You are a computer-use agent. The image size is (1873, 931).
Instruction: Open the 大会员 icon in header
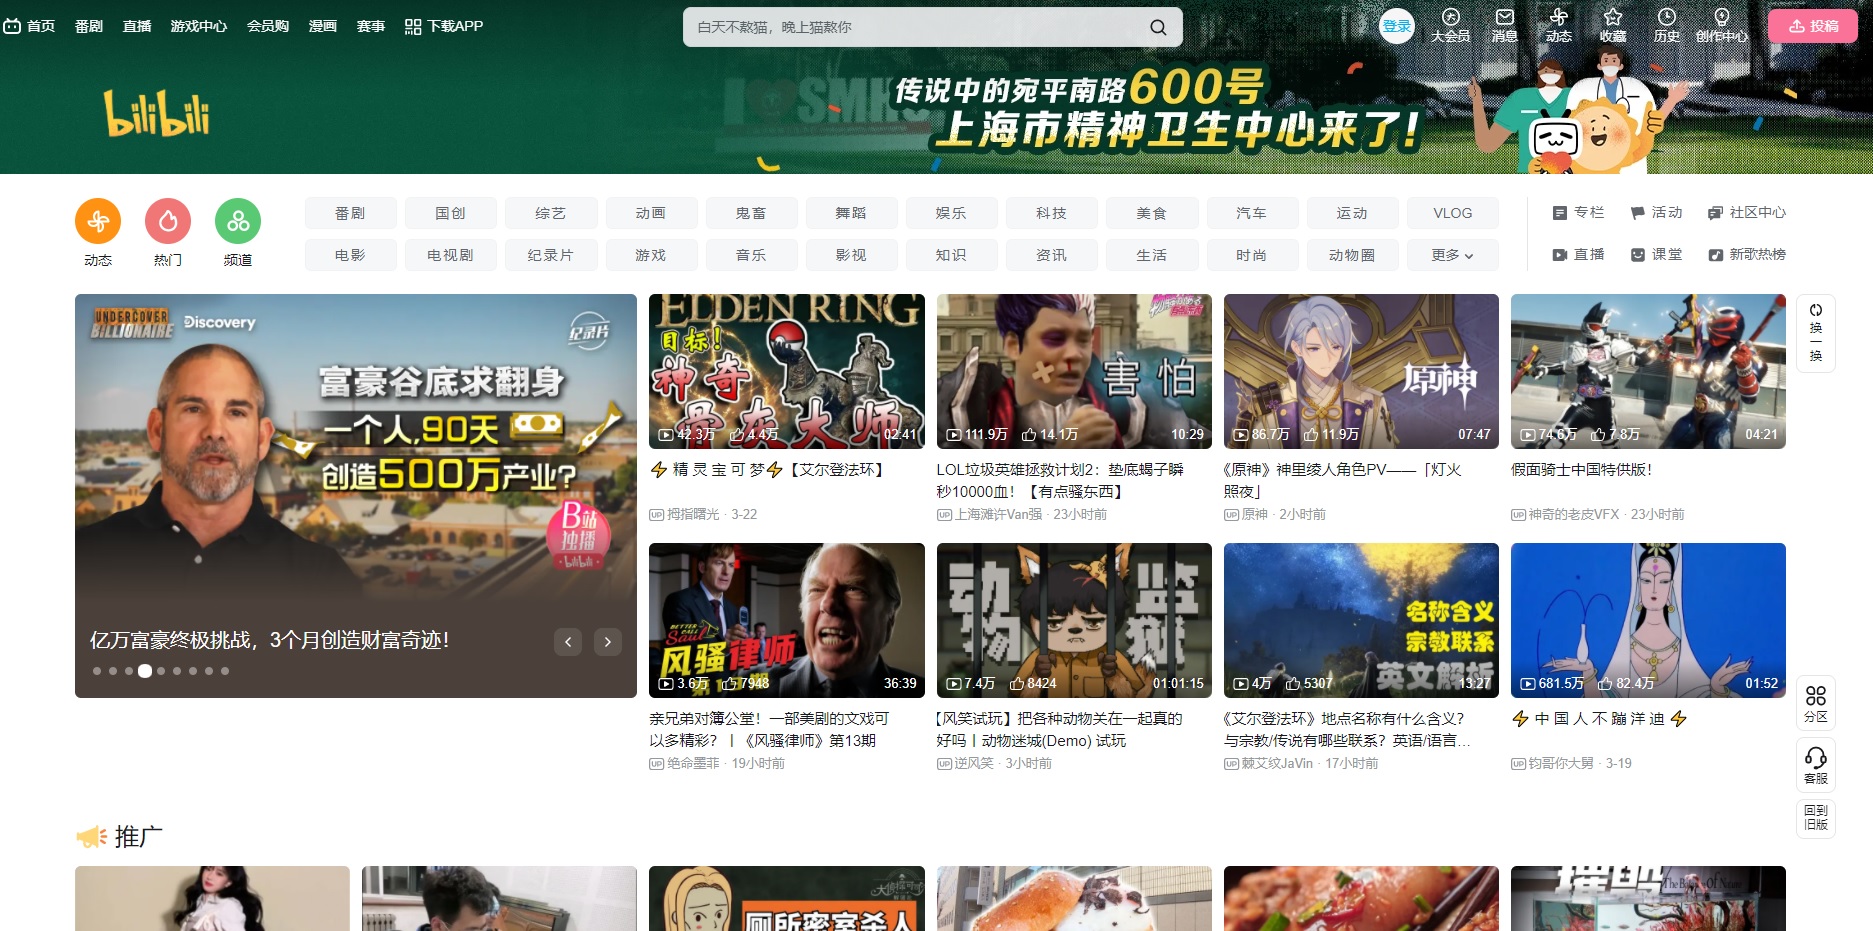(x=1450, y=25)
